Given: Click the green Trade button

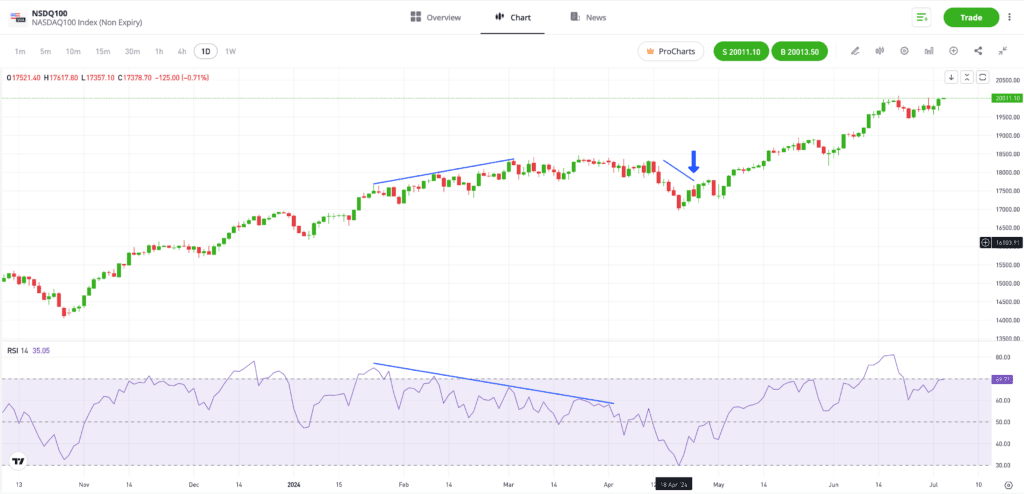Looking at the screenshot, I should [x=971, y=18].
